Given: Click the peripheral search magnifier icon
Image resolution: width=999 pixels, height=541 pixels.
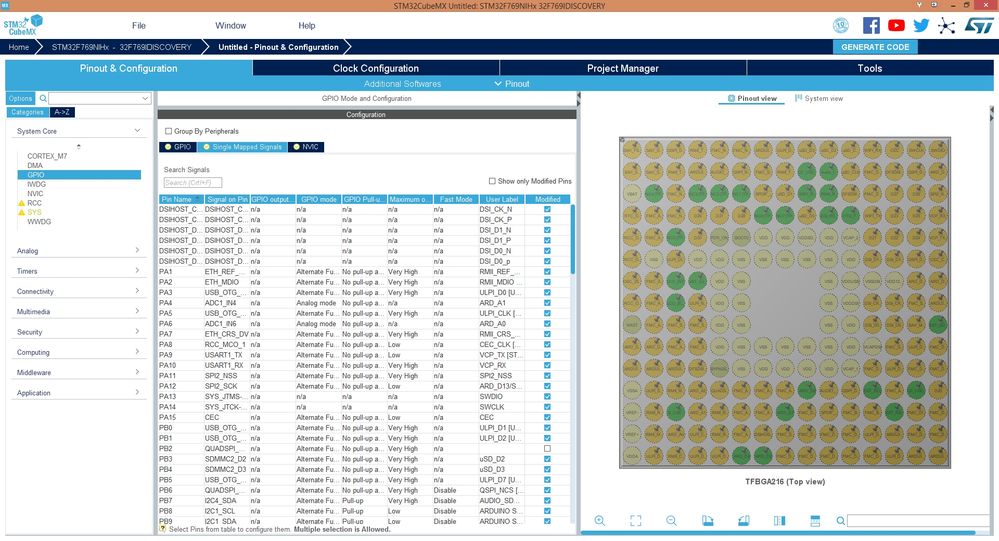Looking at the screenshot, I should click(x=43, y=98).
